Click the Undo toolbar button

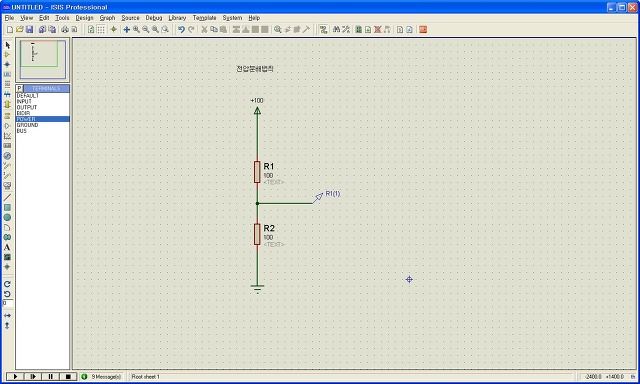181,29
